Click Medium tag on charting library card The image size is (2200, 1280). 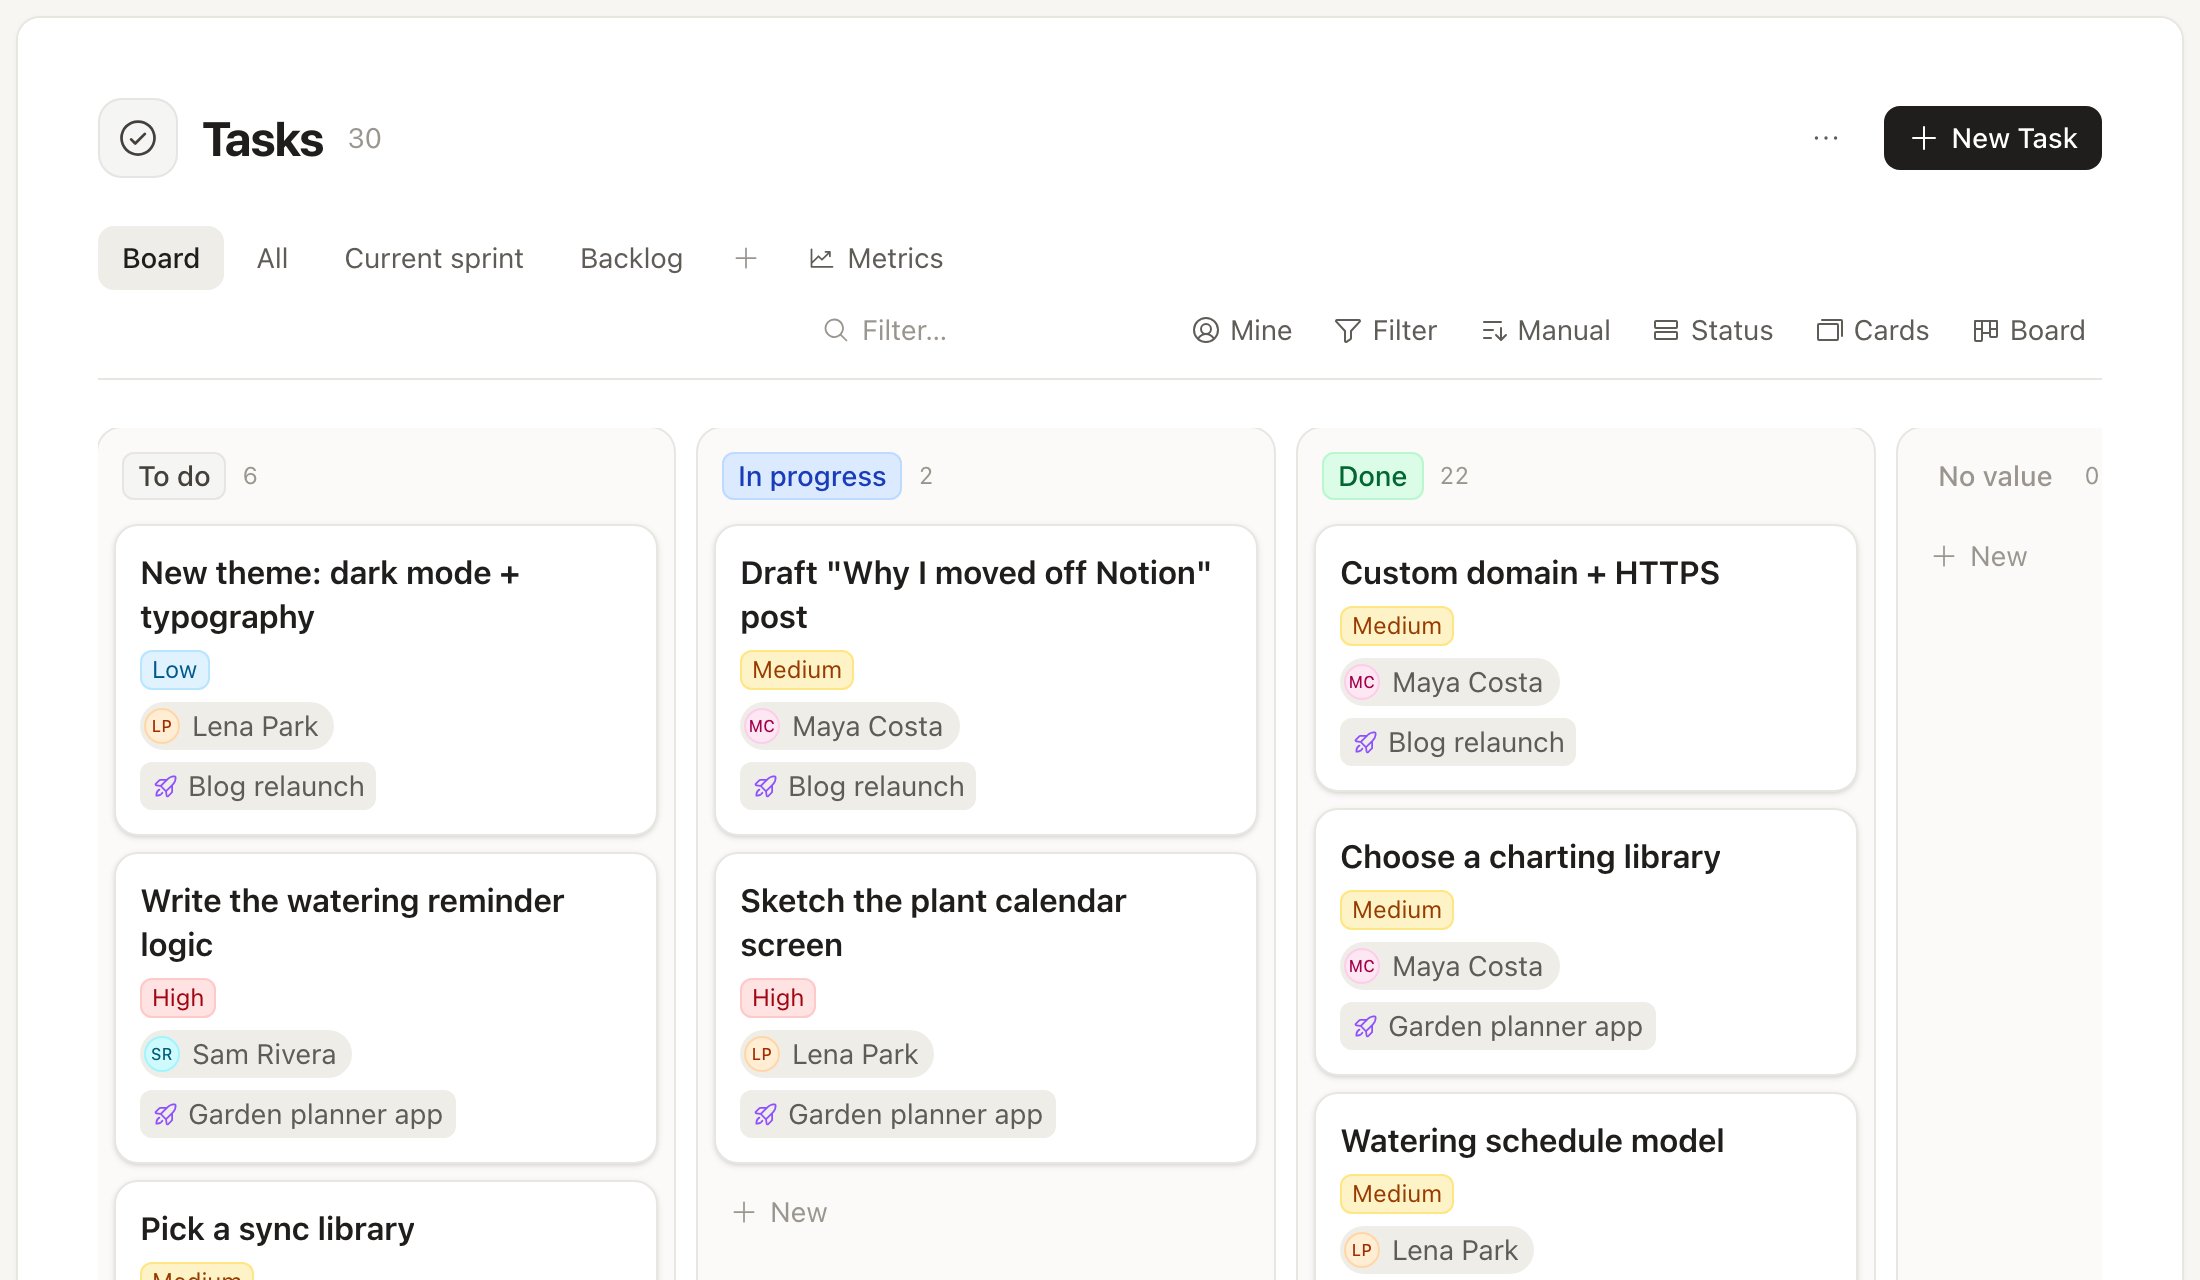(1397, 910)
